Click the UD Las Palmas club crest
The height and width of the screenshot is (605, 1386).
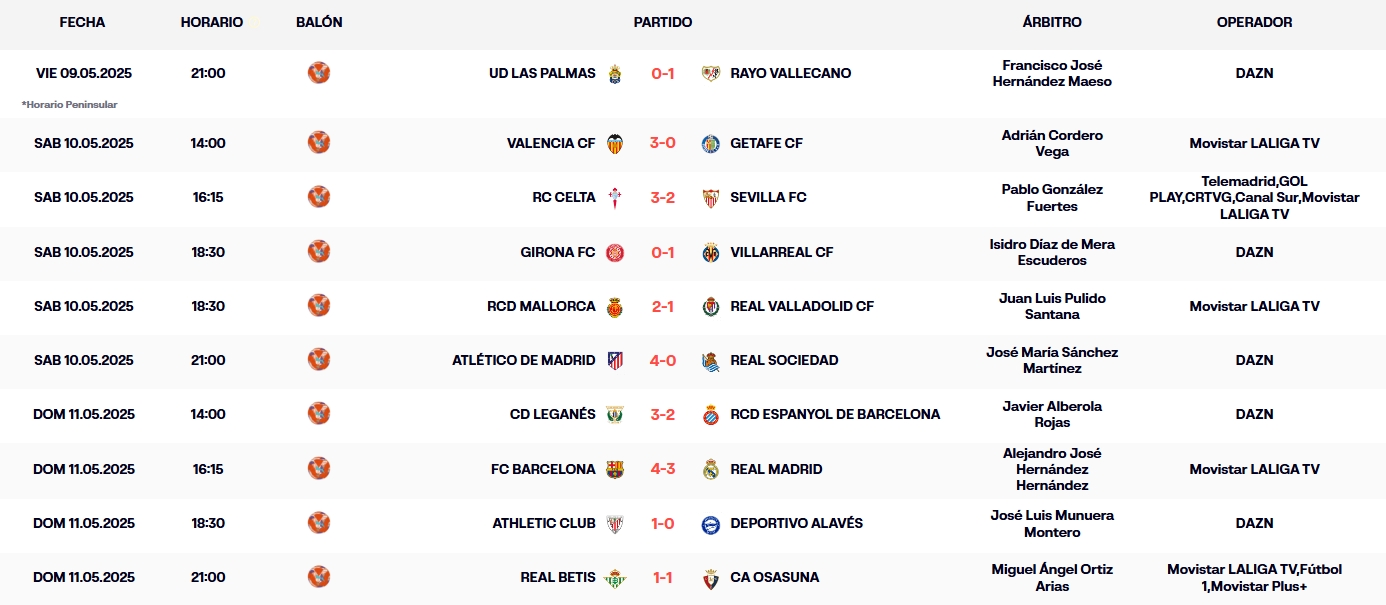(615, 73)
